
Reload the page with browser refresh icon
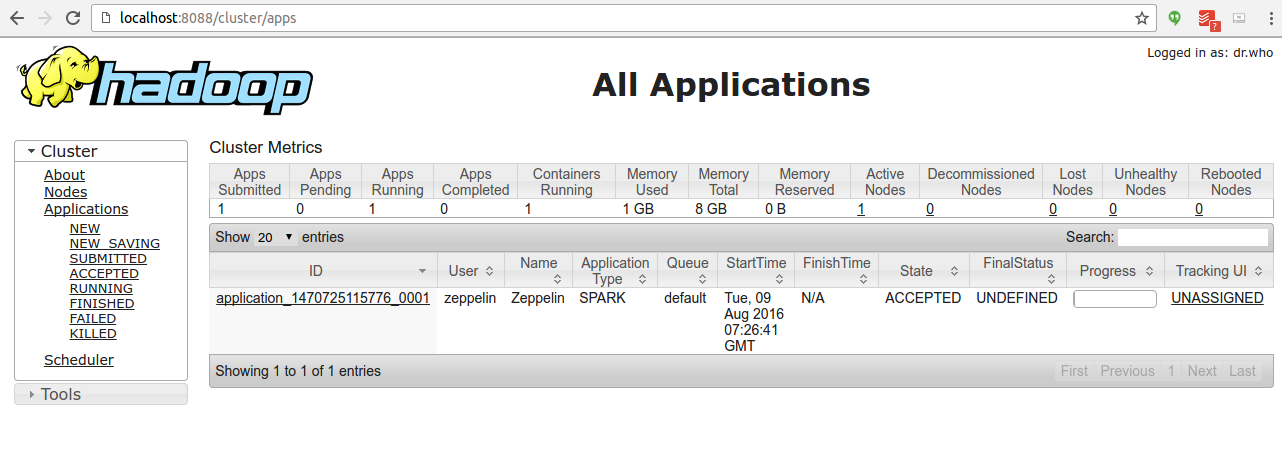(x=73, y=18)
